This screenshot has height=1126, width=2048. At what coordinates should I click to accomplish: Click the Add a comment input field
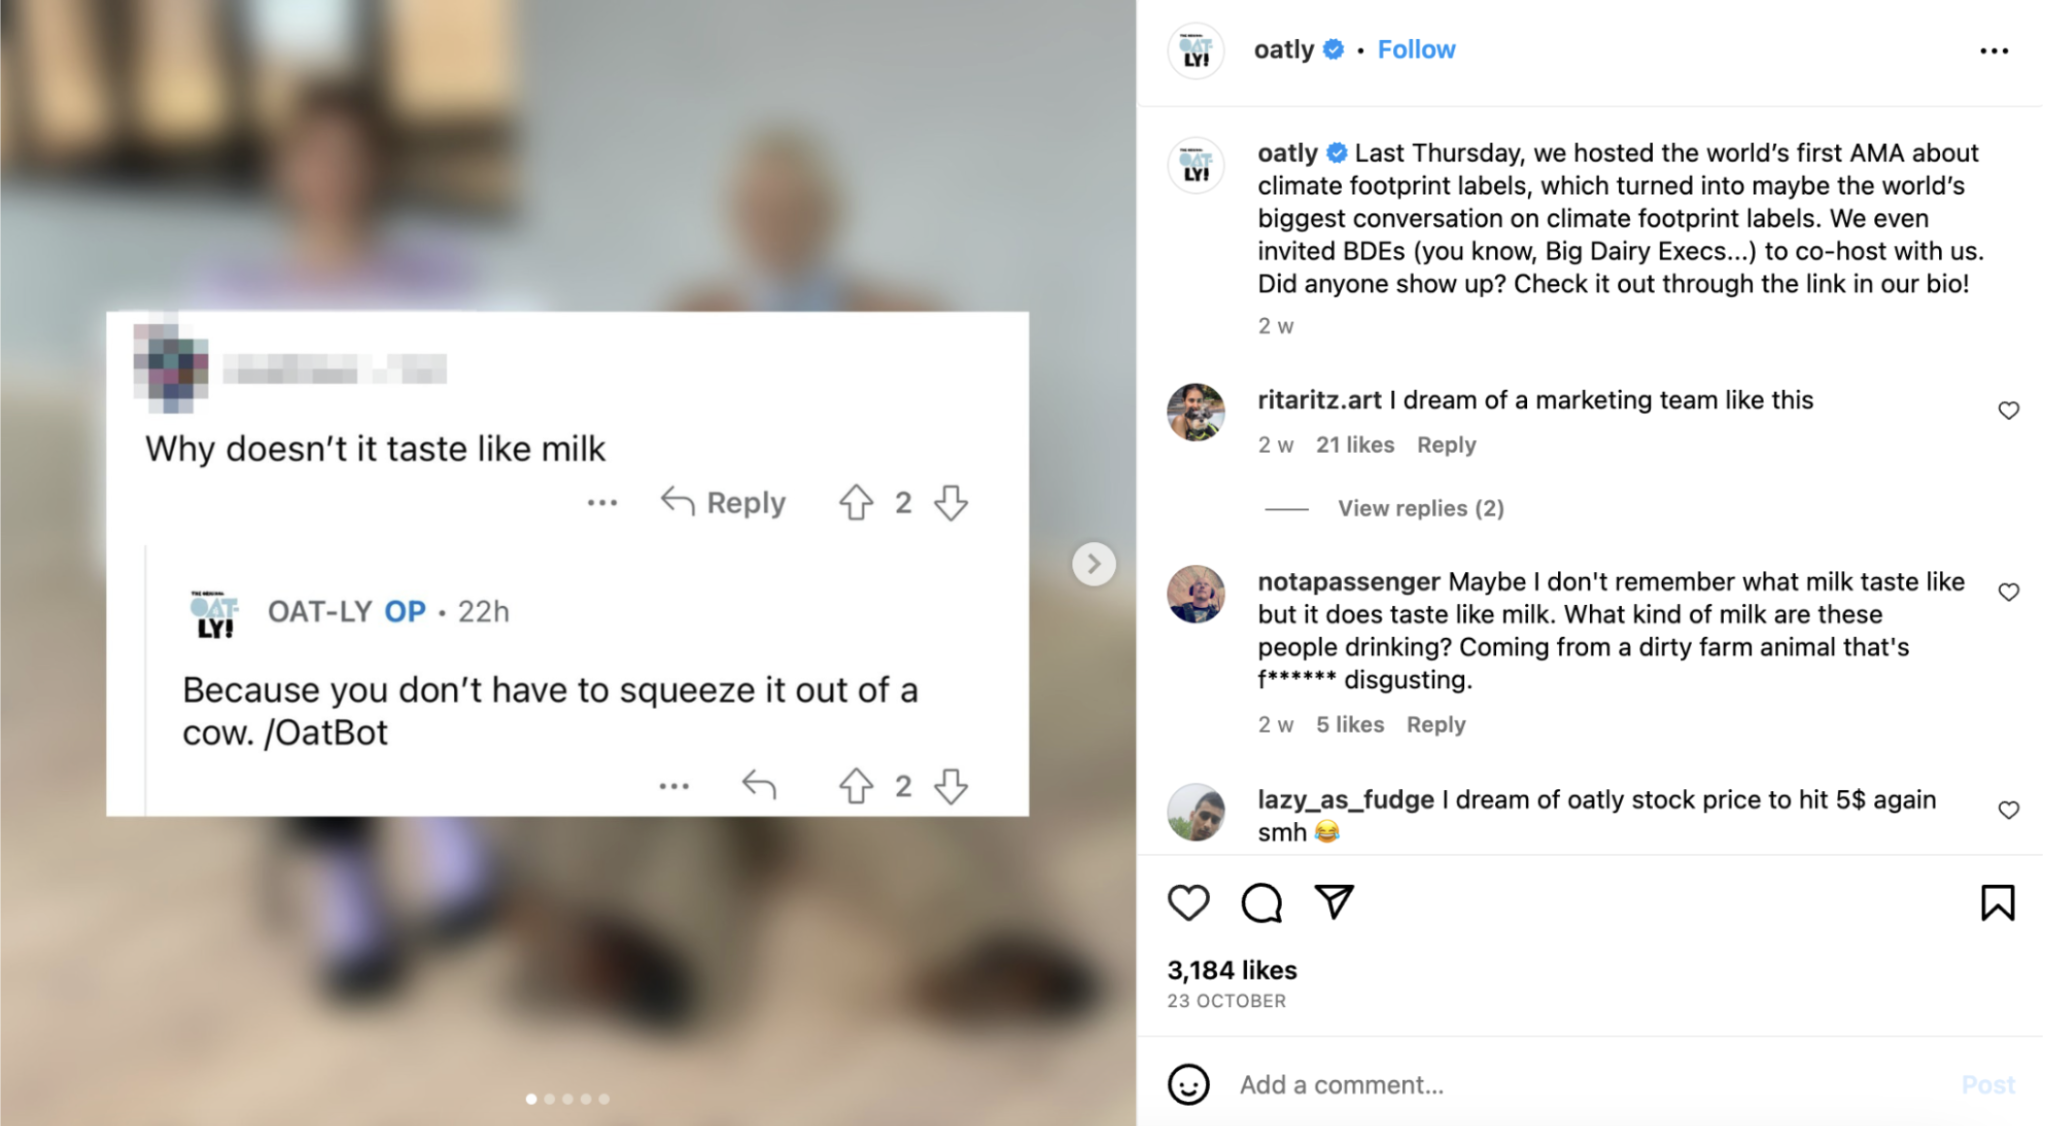(x=1340, y=1084)
